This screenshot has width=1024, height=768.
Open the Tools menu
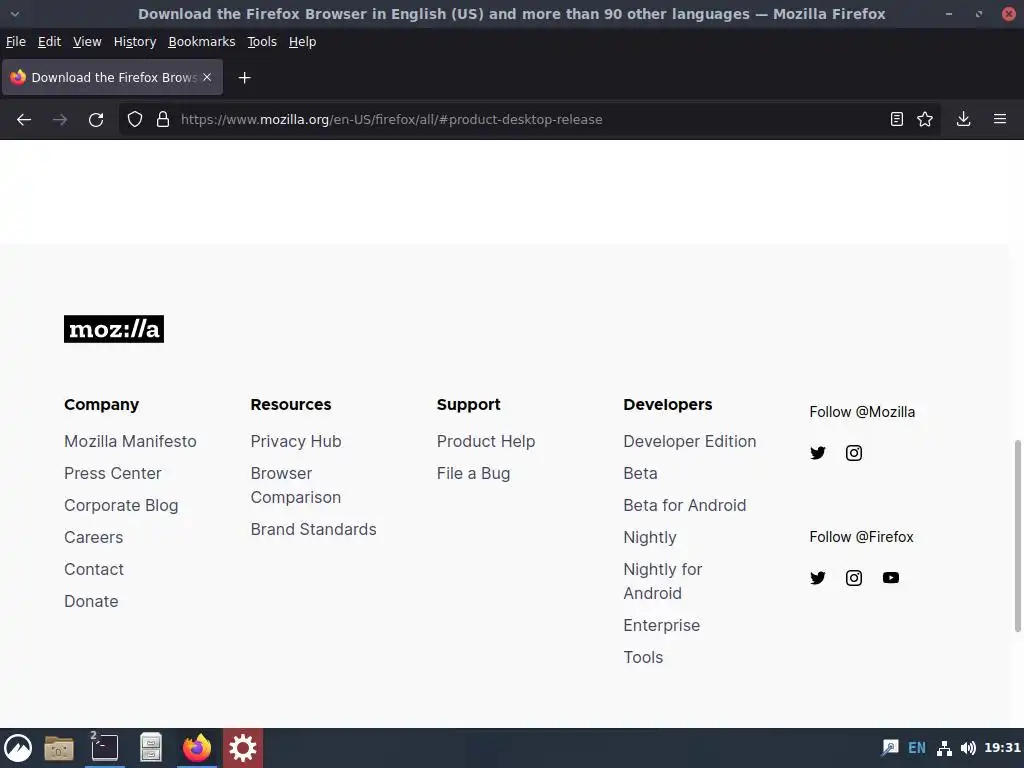[x=262, y=42]
